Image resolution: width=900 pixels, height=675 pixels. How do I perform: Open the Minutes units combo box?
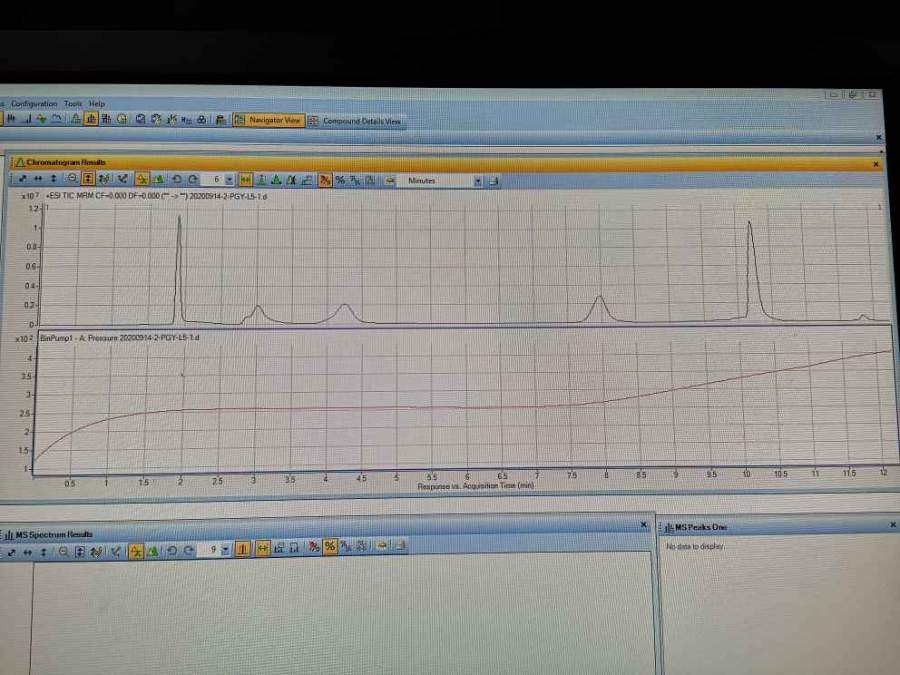441,181
